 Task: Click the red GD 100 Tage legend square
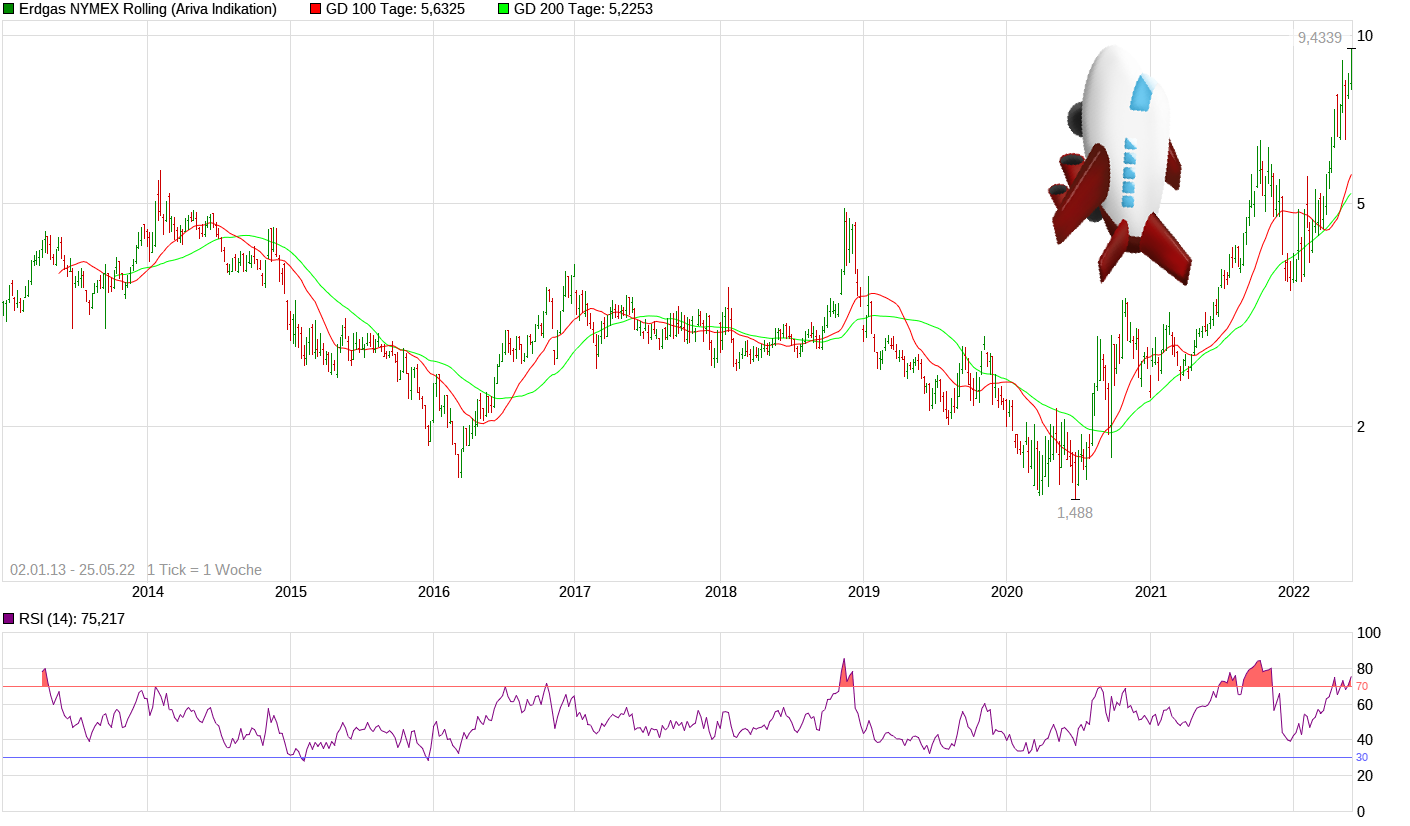(x=315, y=9)
